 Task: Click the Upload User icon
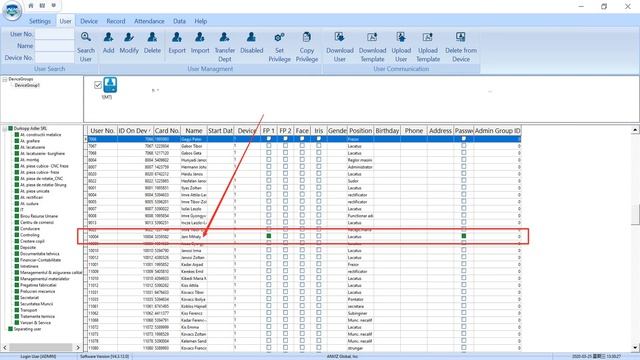[401, 37]
